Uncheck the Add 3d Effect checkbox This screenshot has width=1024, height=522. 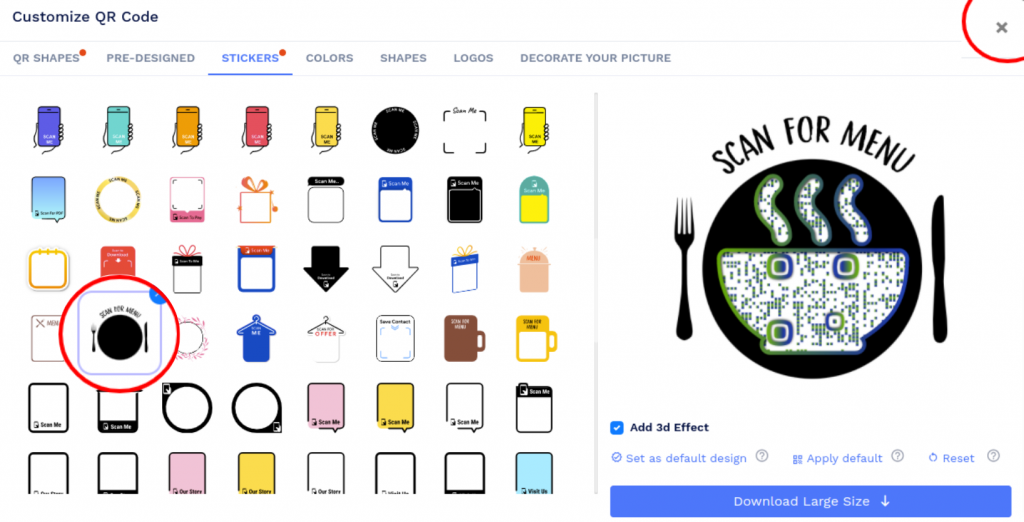click(616, 428)
